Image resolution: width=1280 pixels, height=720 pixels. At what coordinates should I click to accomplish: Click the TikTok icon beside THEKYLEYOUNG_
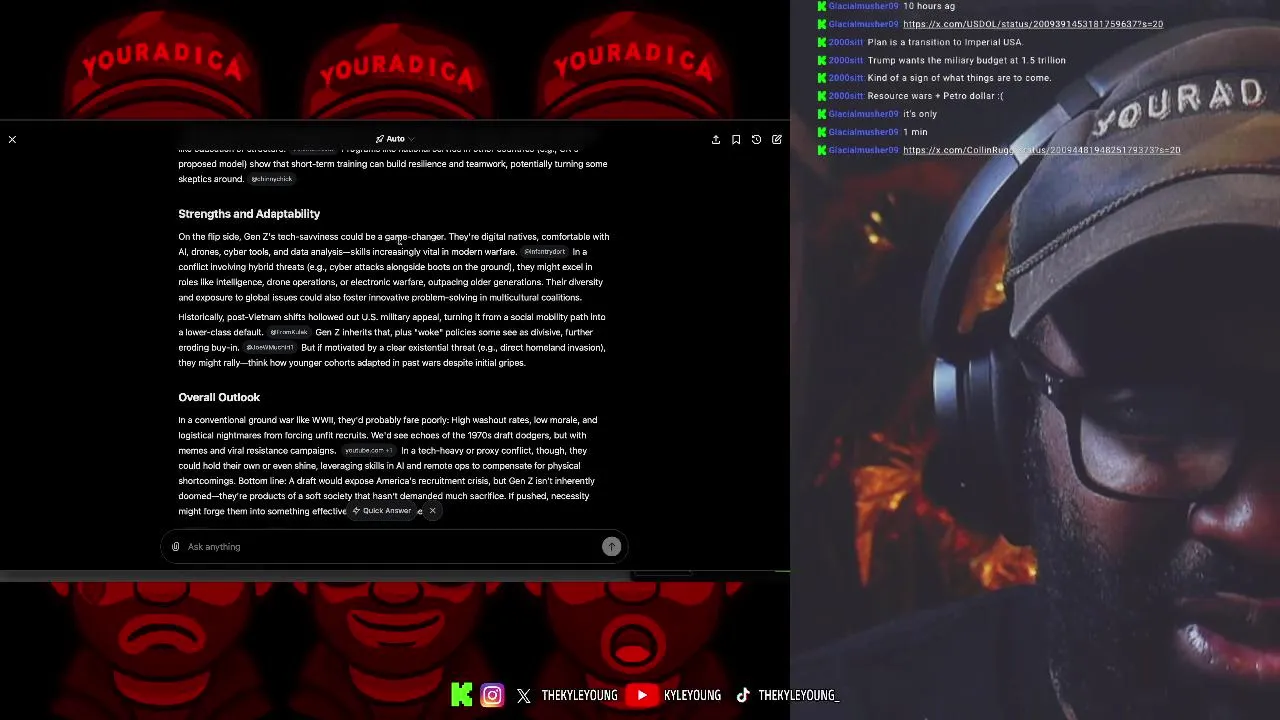pyautogui.click(x=743, y=695)
